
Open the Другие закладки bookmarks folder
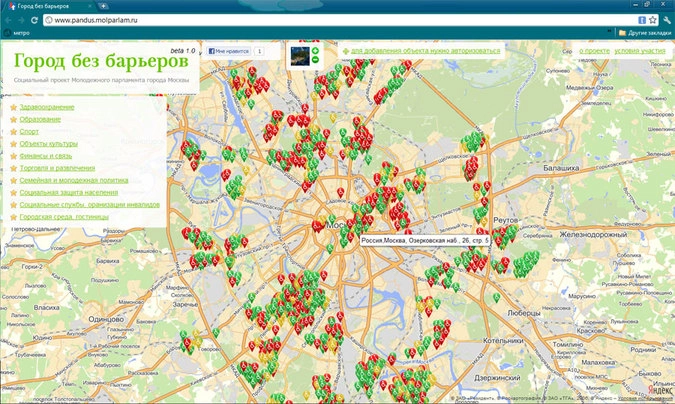tap(646, 33)
